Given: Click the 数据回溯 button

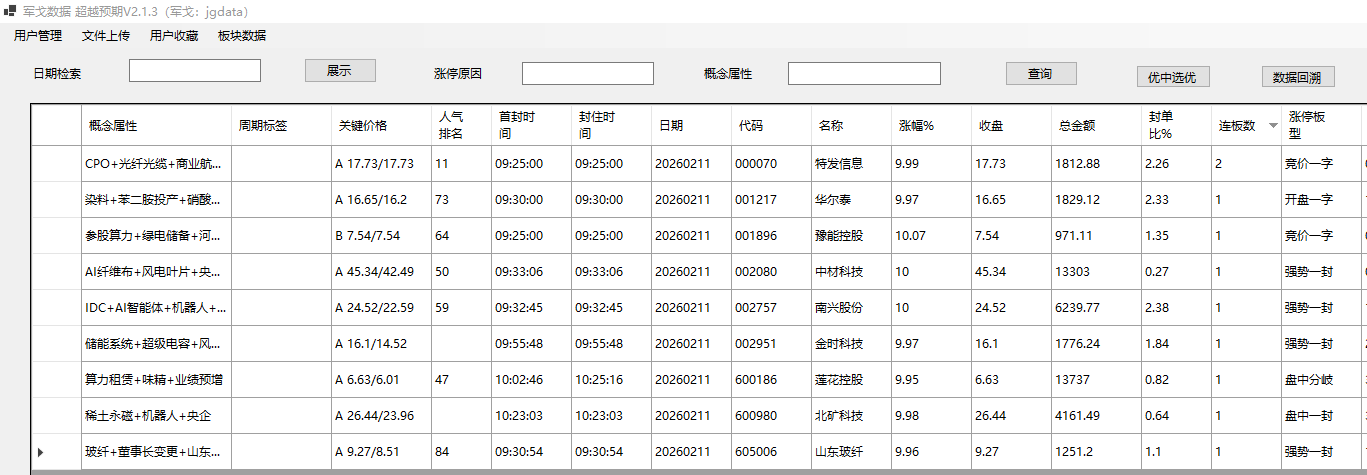Looking at the screenshot, I should point(1298,77).
